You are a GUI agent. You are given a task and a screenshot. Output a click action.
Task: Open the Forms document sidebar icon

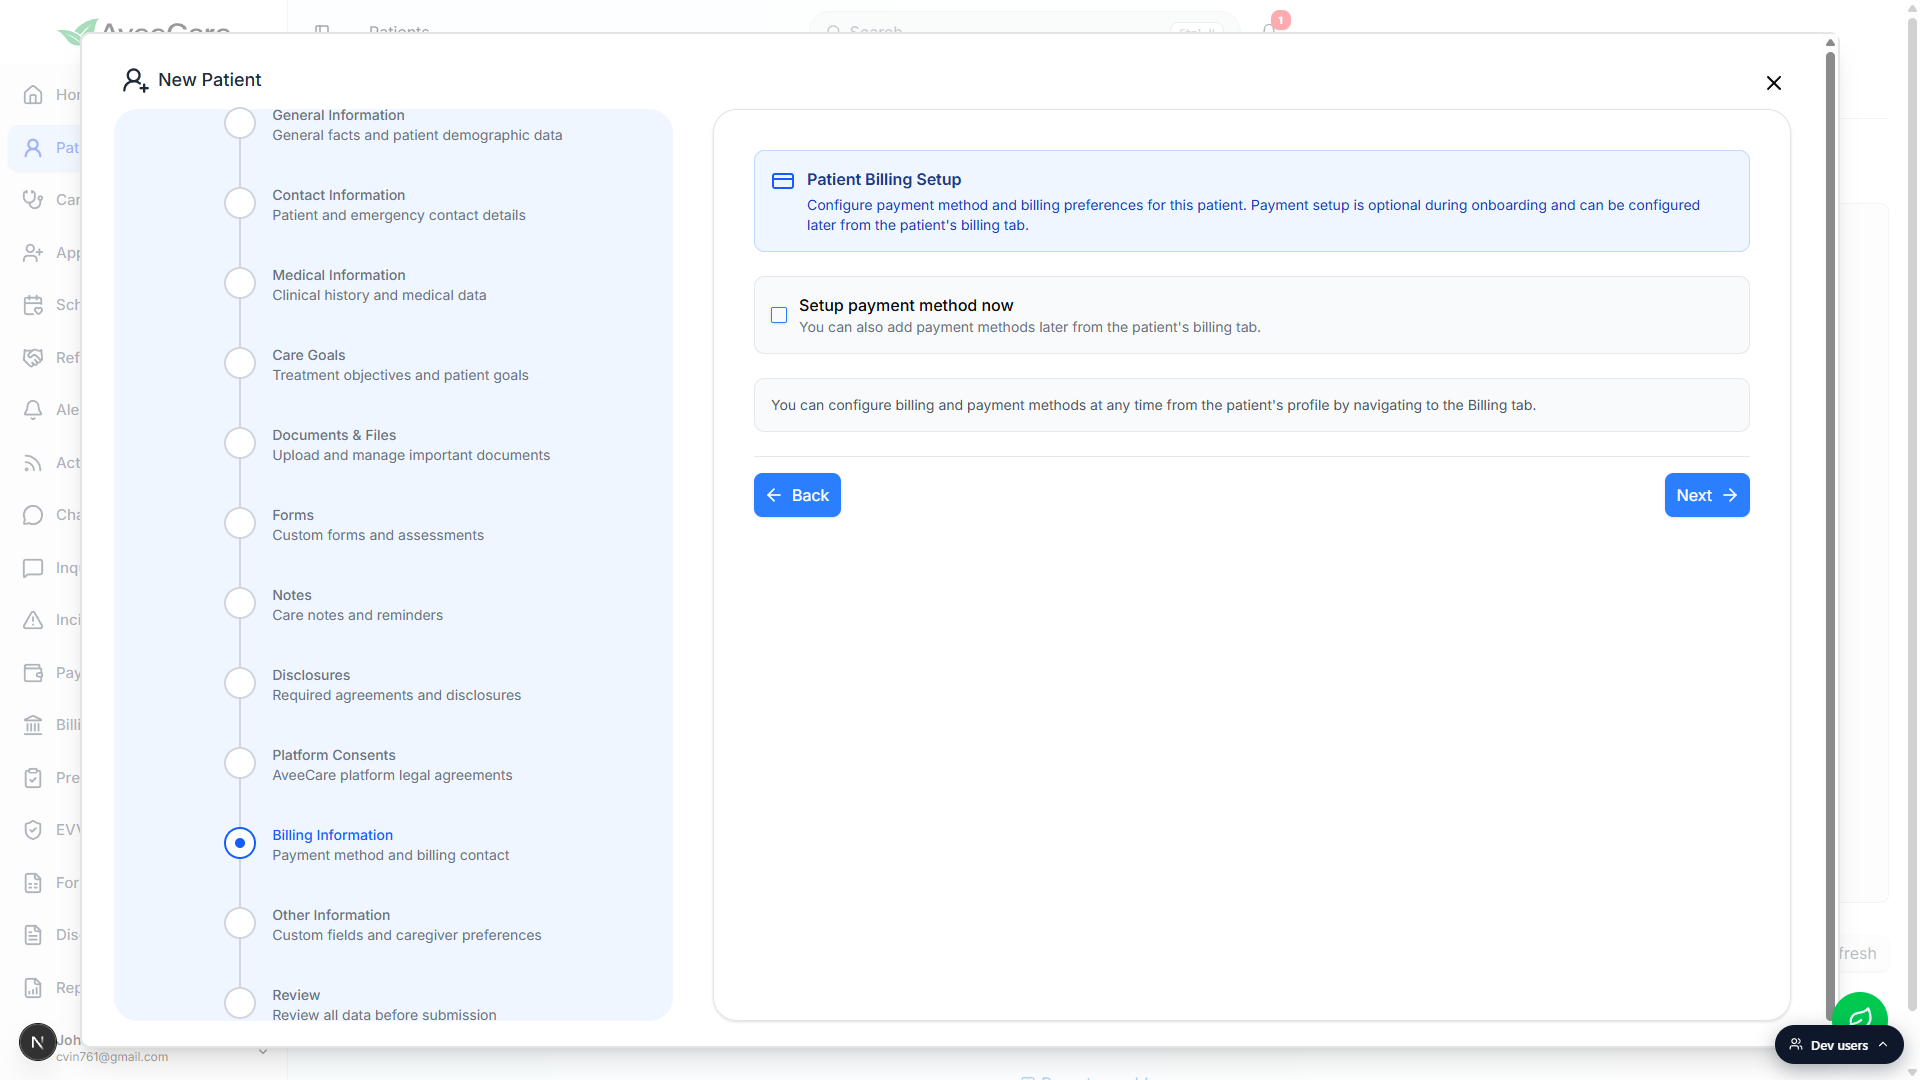(x=33, y=883)
